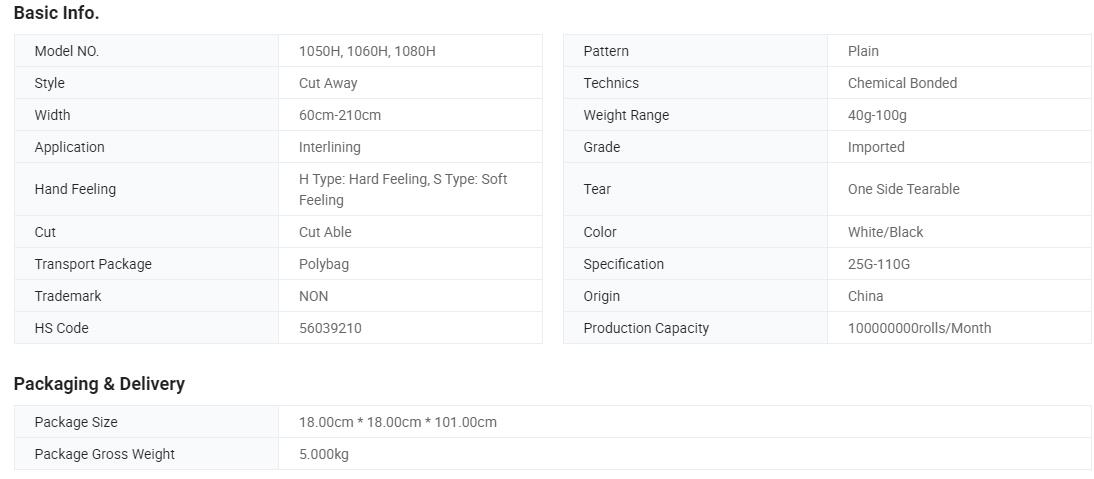Select the 40g-100g weight range value
The image size is (1094, 479).
(877, 115)
